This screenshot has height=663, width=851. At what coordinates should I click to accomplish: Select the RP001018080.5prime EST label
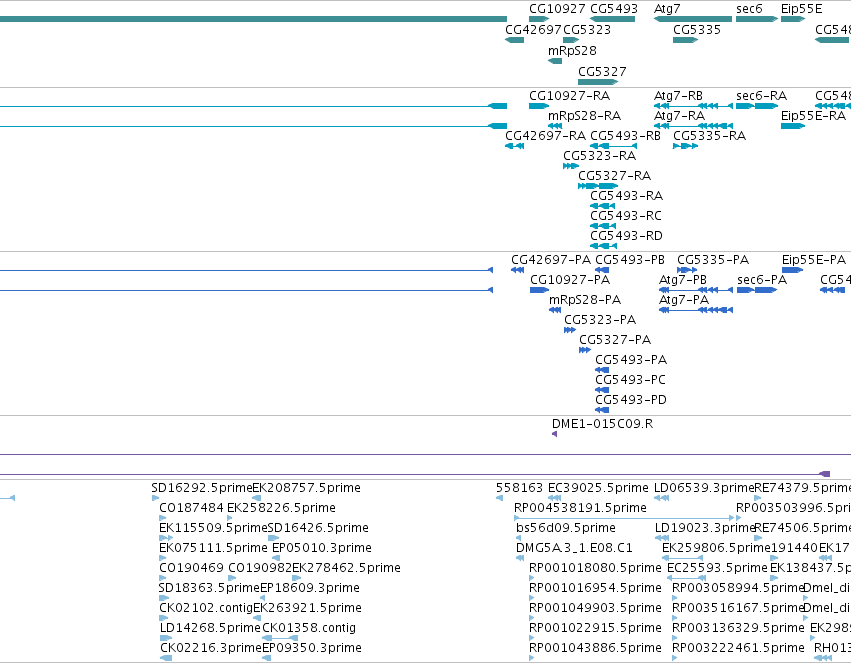[x=595, y=569]
